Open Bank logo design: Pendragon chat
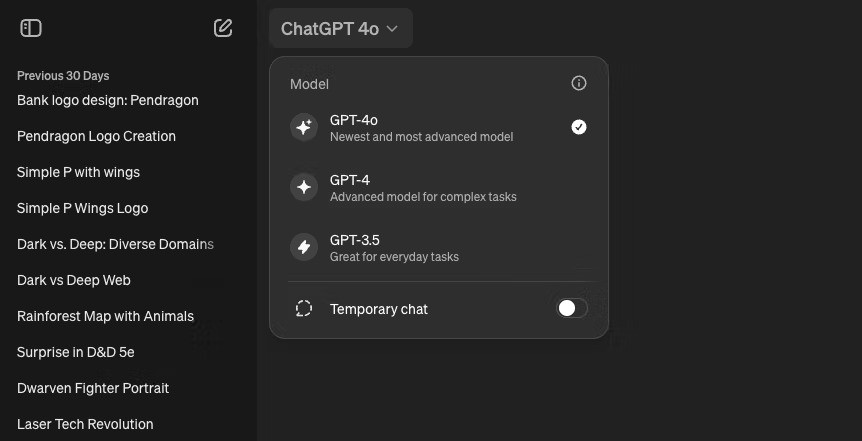862x441 pixels. [108, 100]
